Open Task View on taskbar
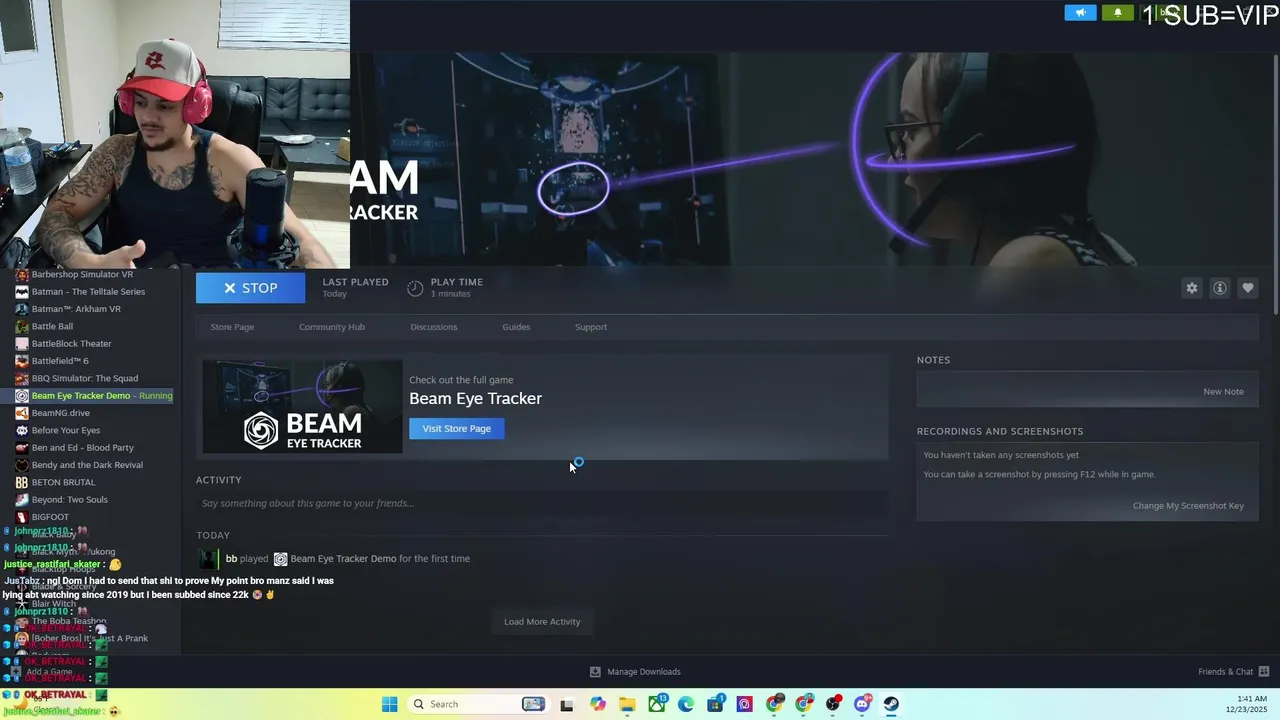Viewport: 1280px width, 720px height. coord(567,704)
